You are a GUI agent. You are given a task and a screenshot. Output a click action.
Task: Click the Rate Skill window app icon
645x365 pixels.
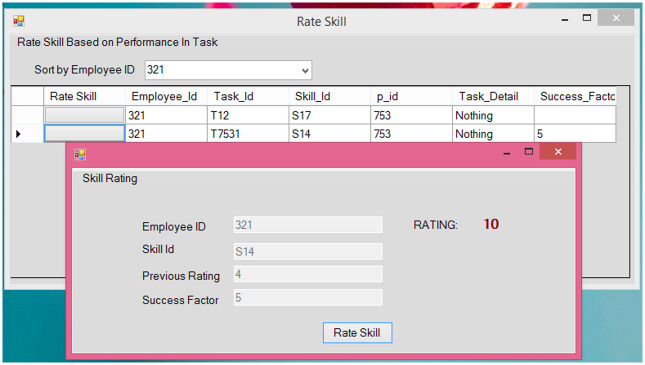[19, 21]
